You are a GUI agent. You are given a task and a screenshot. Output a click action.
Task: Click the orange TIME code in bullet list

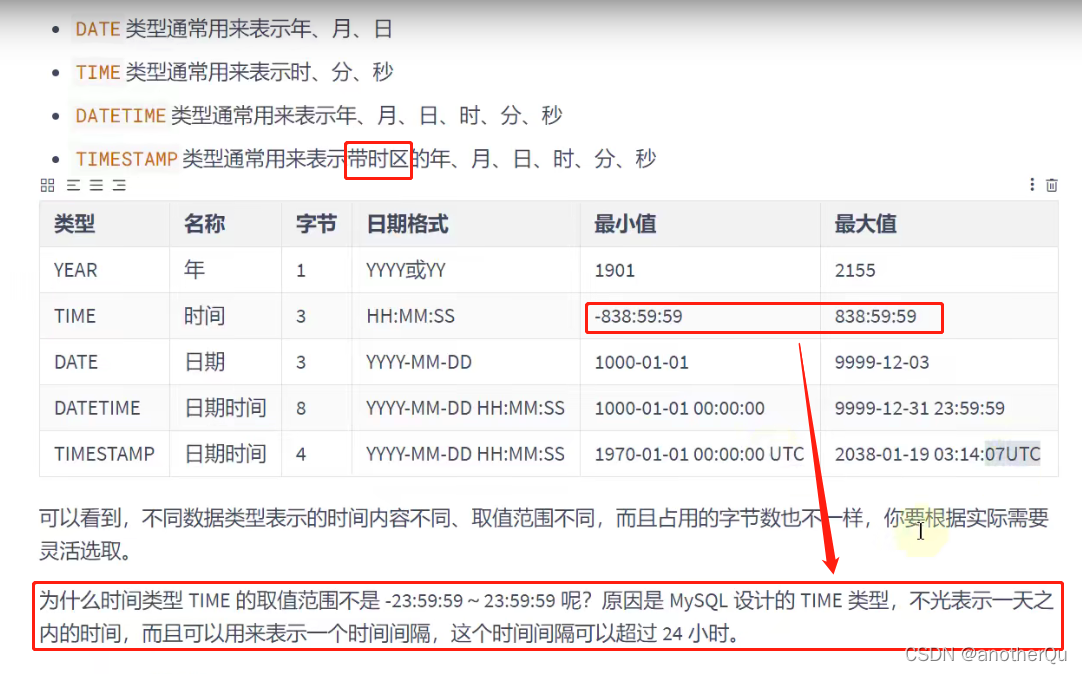[98, 72]
